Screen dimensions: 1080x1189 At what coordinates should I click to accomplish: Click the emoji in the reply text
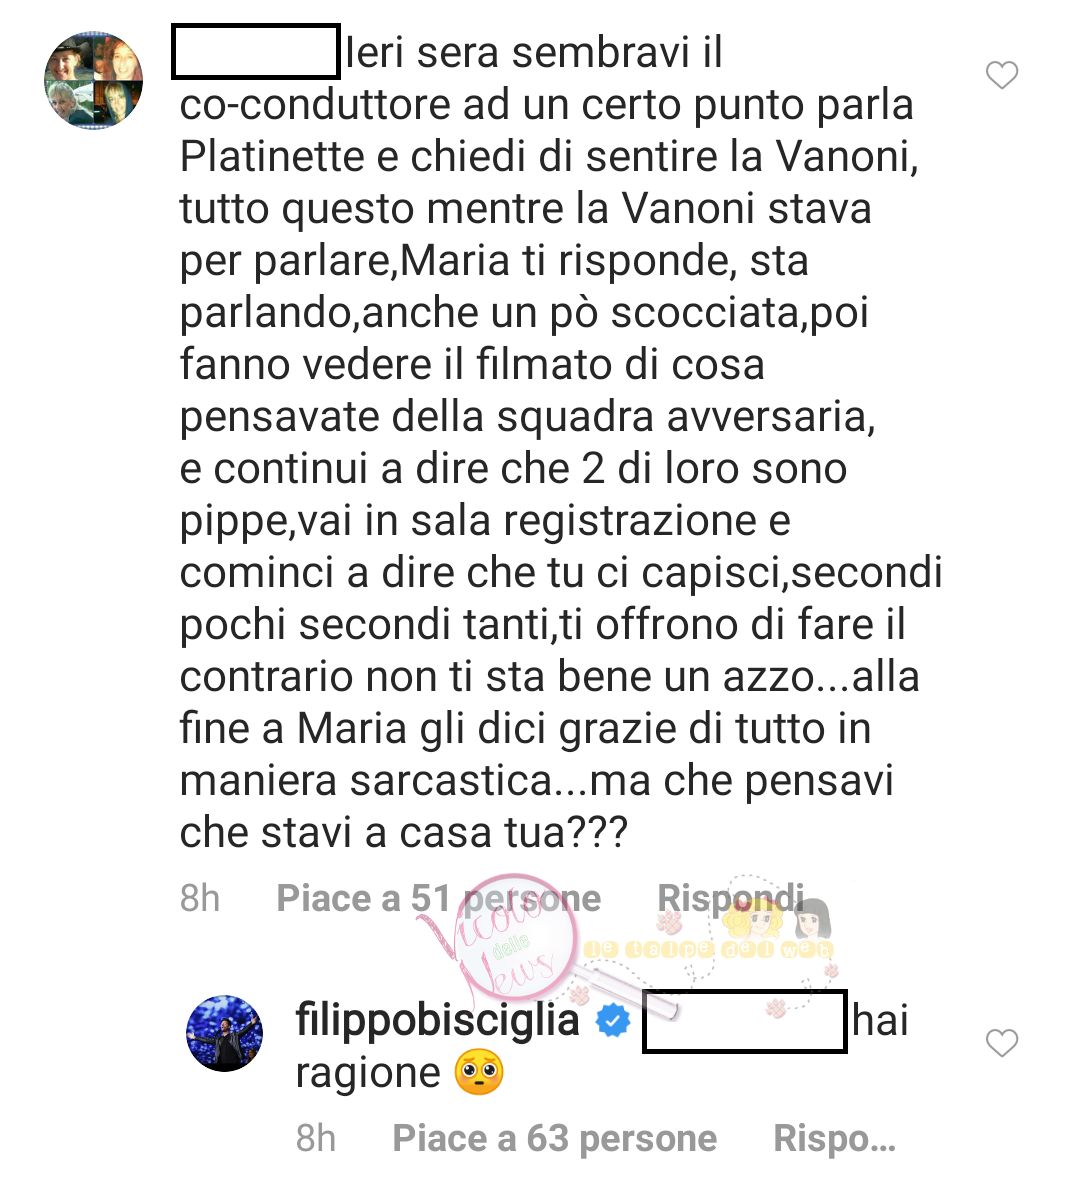479,1074
